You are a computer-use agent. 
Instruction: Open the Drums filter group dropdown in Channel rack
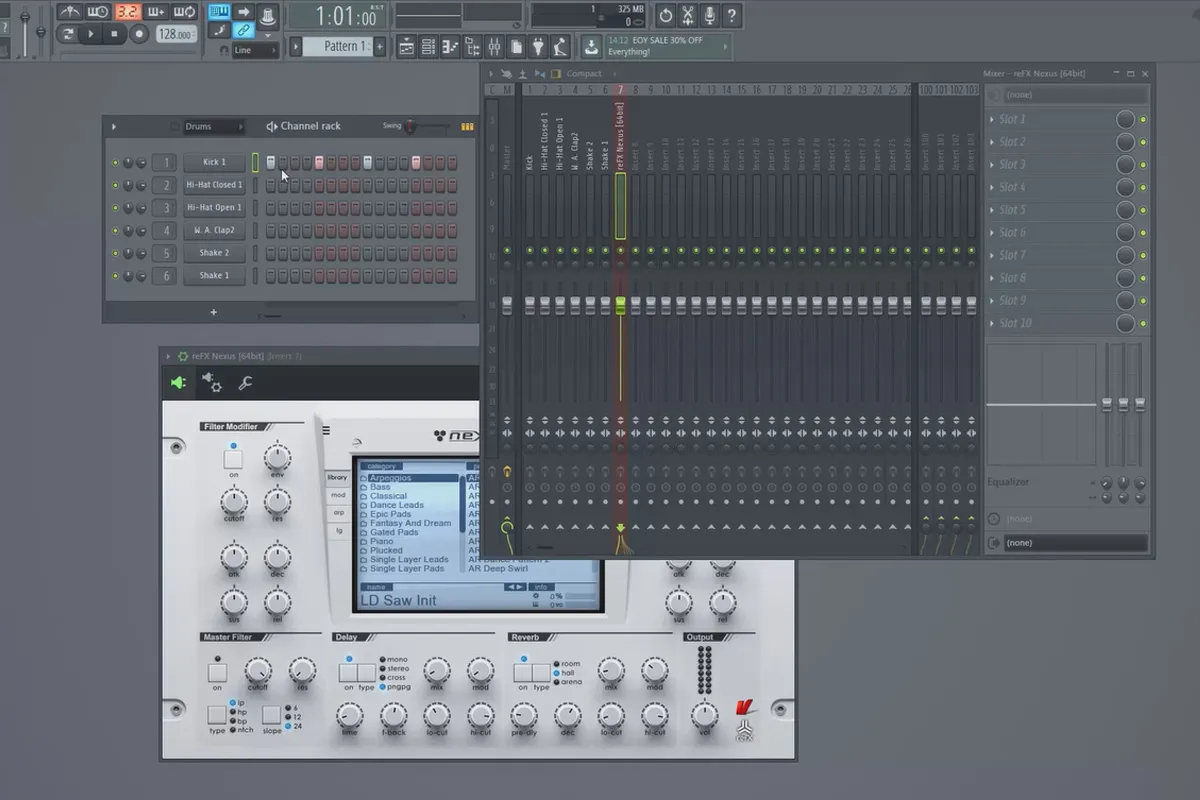click(214, 127)
